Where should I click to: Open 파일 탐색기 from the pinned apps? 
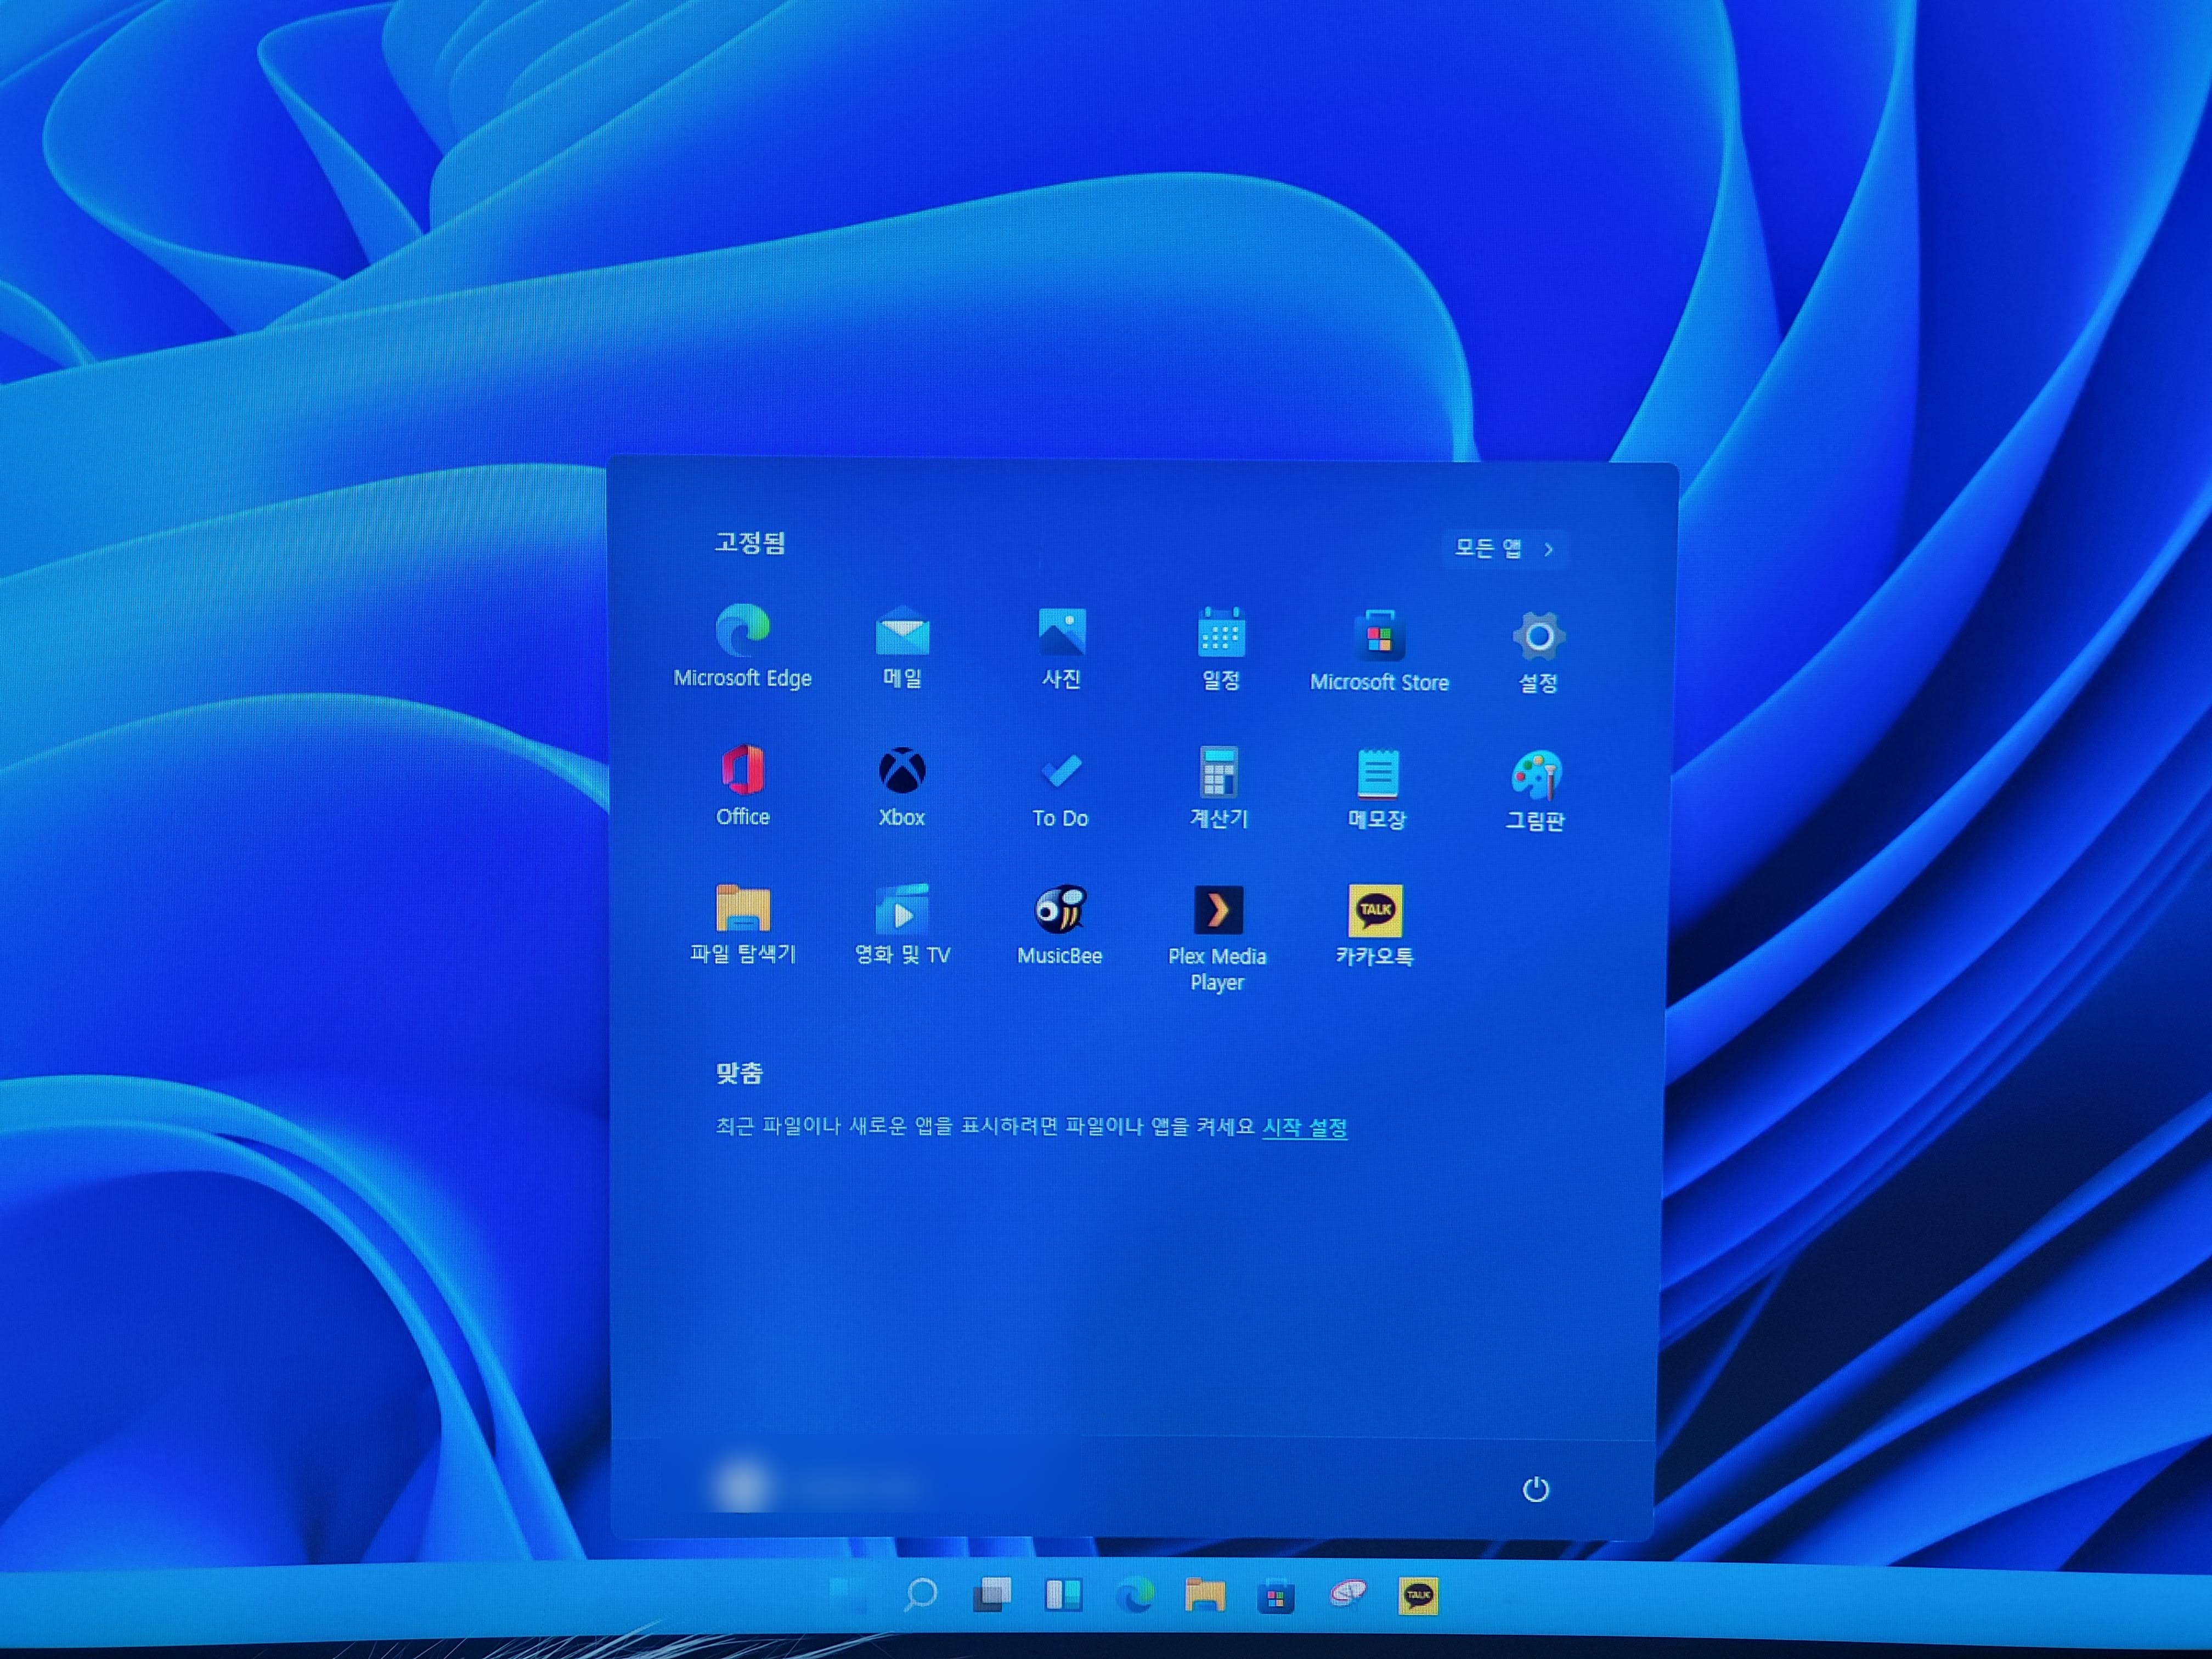pyautogui.click(x=743, y=924)
